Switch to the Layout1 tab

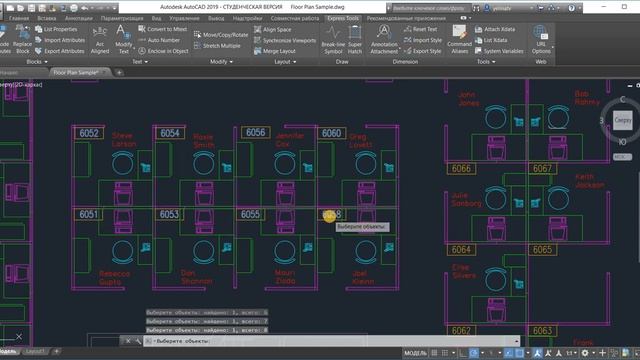36,351
